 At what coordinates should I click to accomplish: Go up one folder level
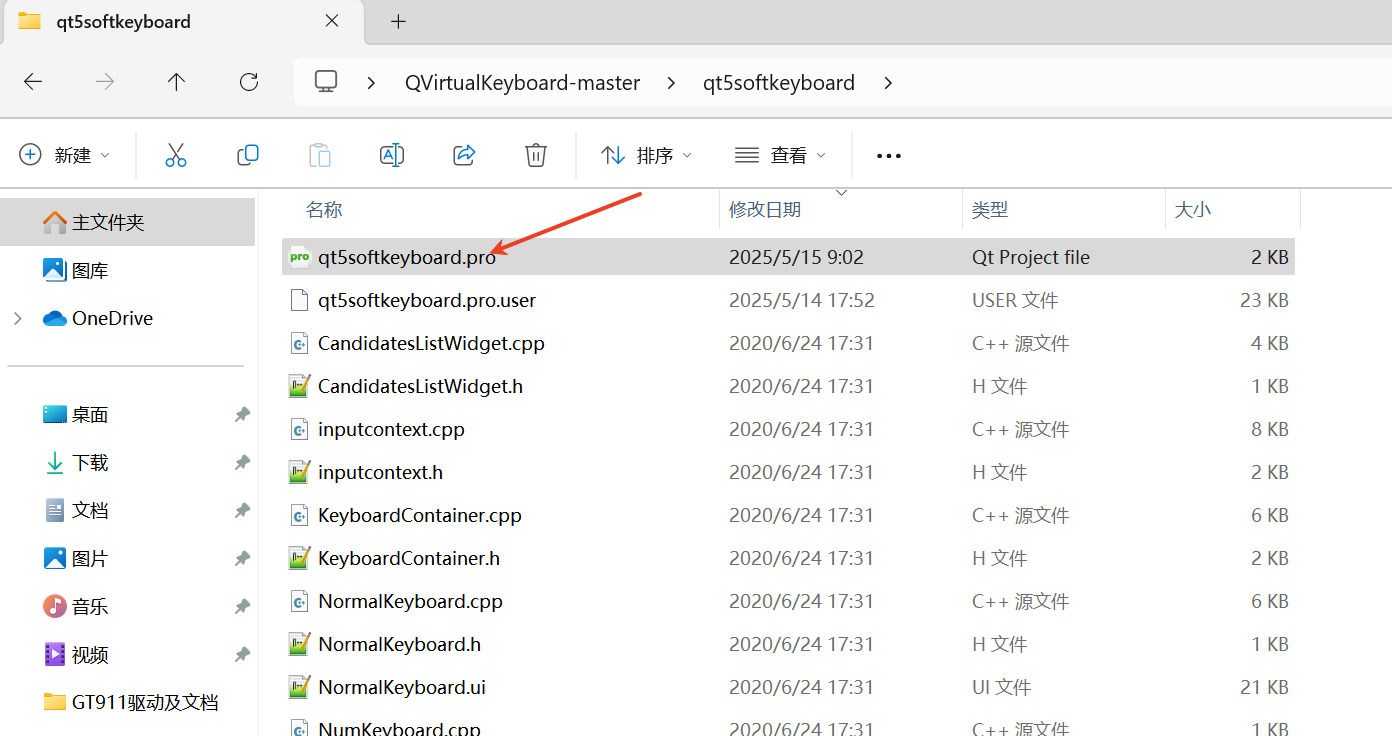[177, 82]
